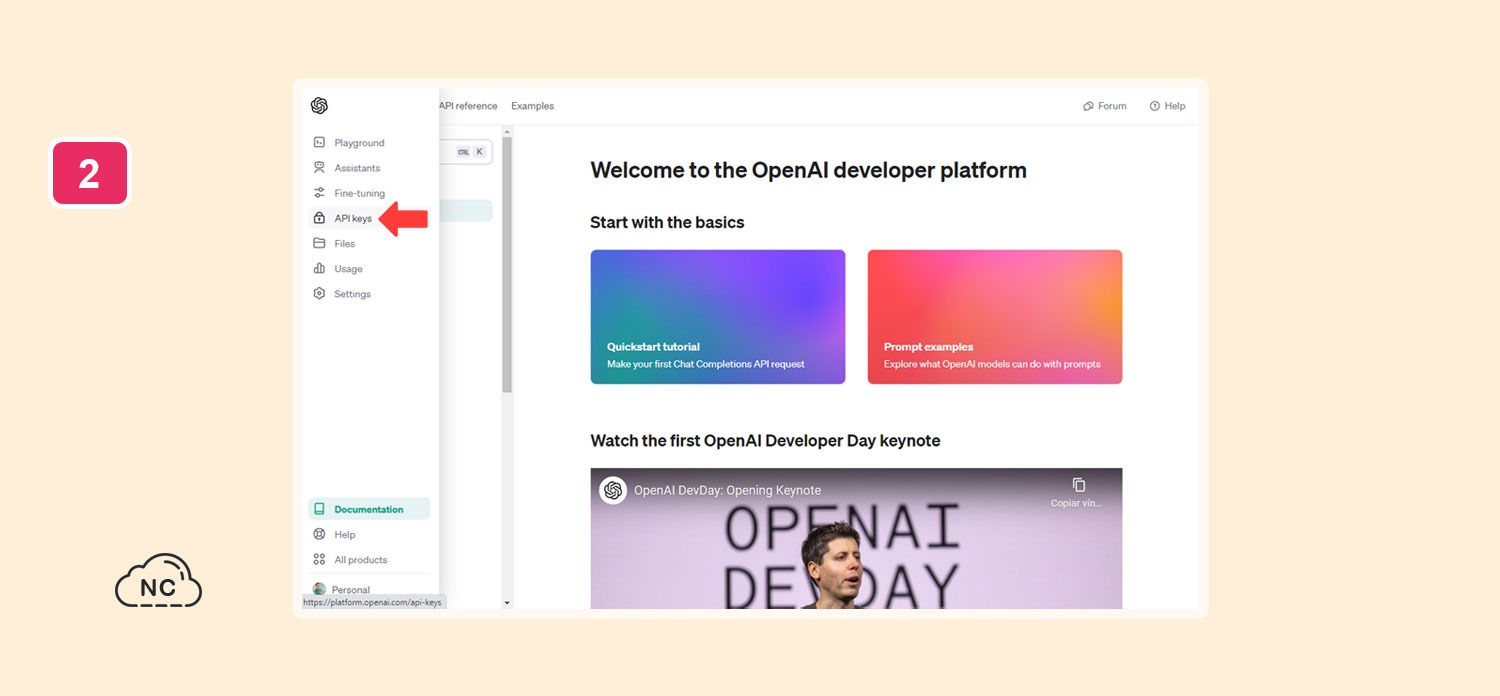Click the Personal account avatar
Screen dimensions: 1500x696
319,589
